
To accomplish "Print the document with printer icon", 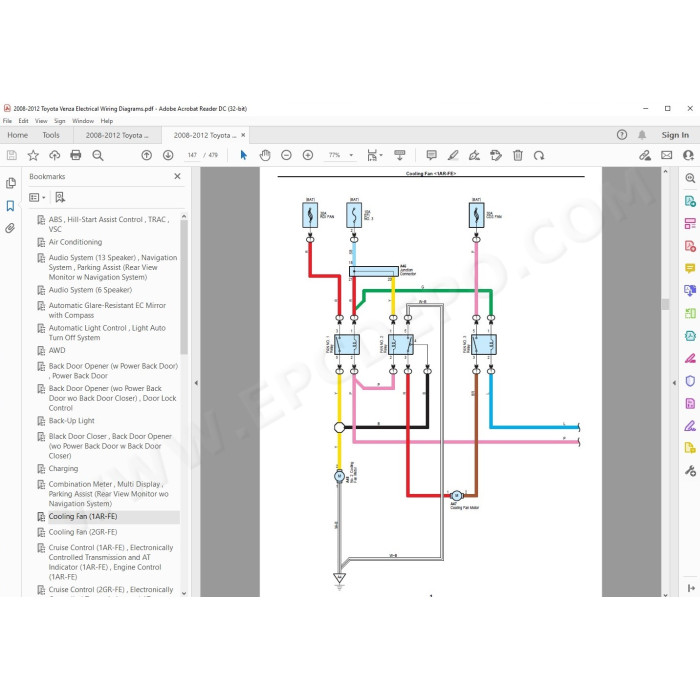I will [x=76, y=155].
